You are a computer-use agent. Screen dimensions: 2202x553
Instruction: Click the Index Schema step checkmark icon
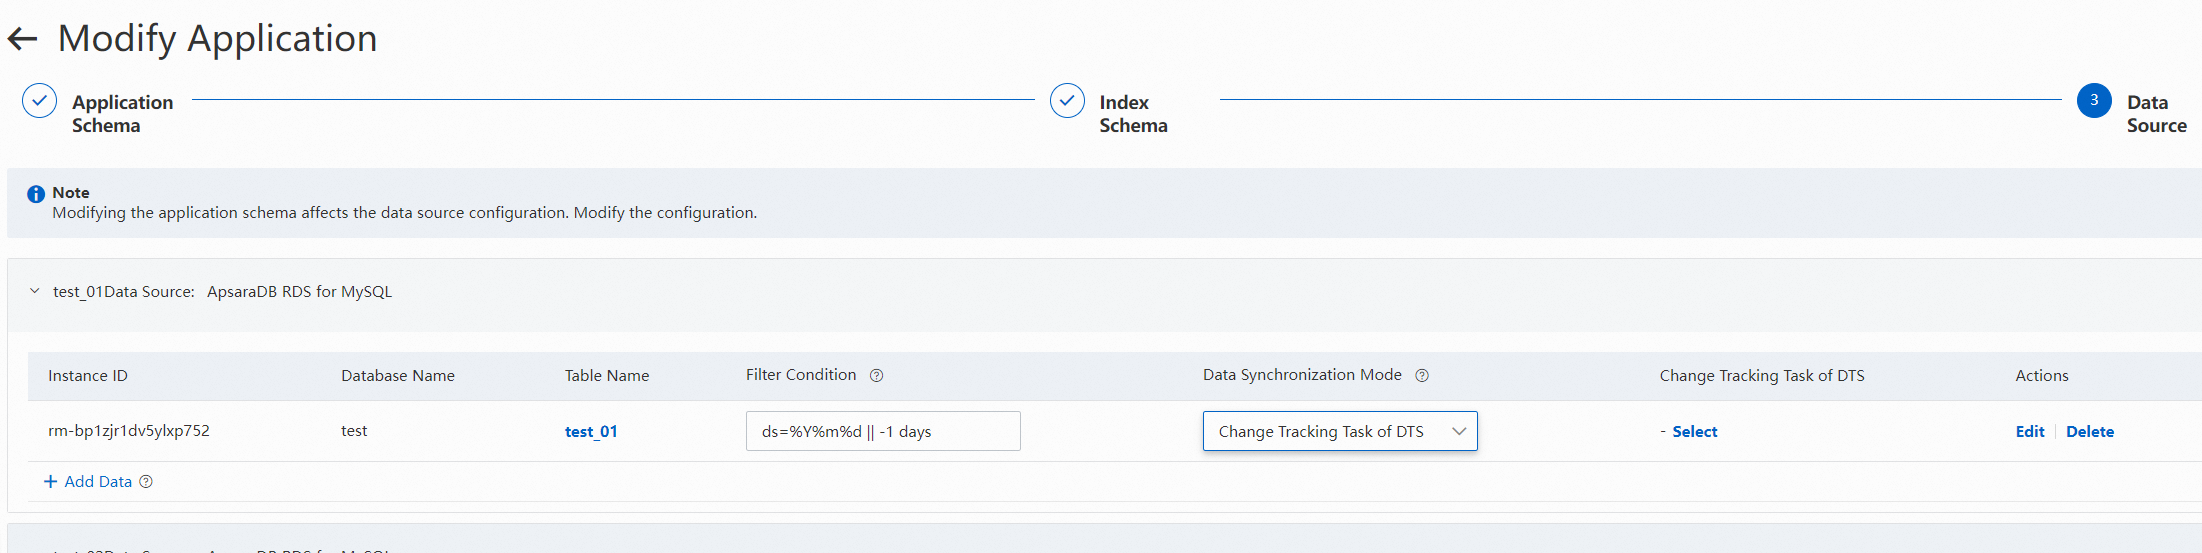click(1067, 101)
